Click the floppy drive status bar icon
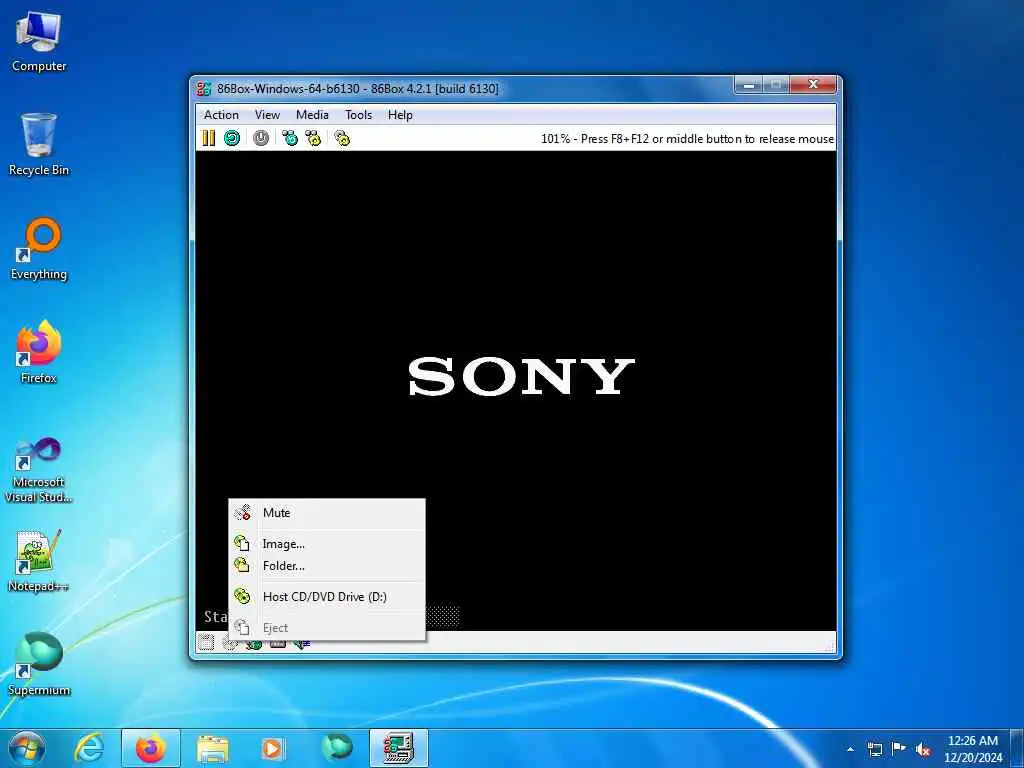This screenshot has width=1024, height=768. [206, 643]
